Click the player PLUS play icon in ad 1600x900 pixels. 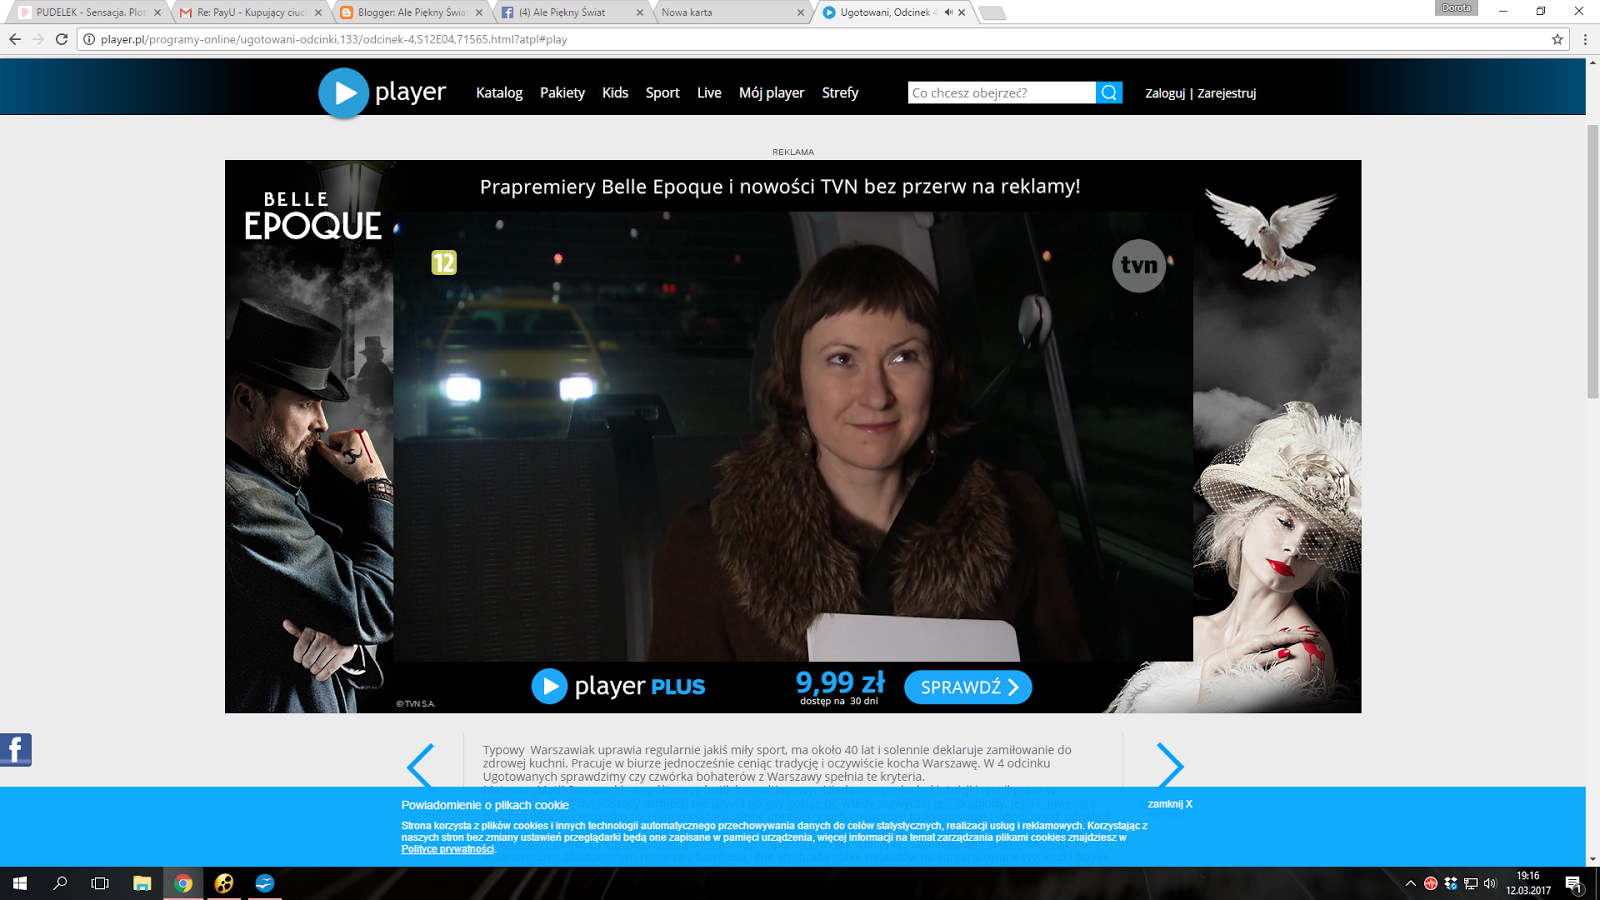(549, 686)
